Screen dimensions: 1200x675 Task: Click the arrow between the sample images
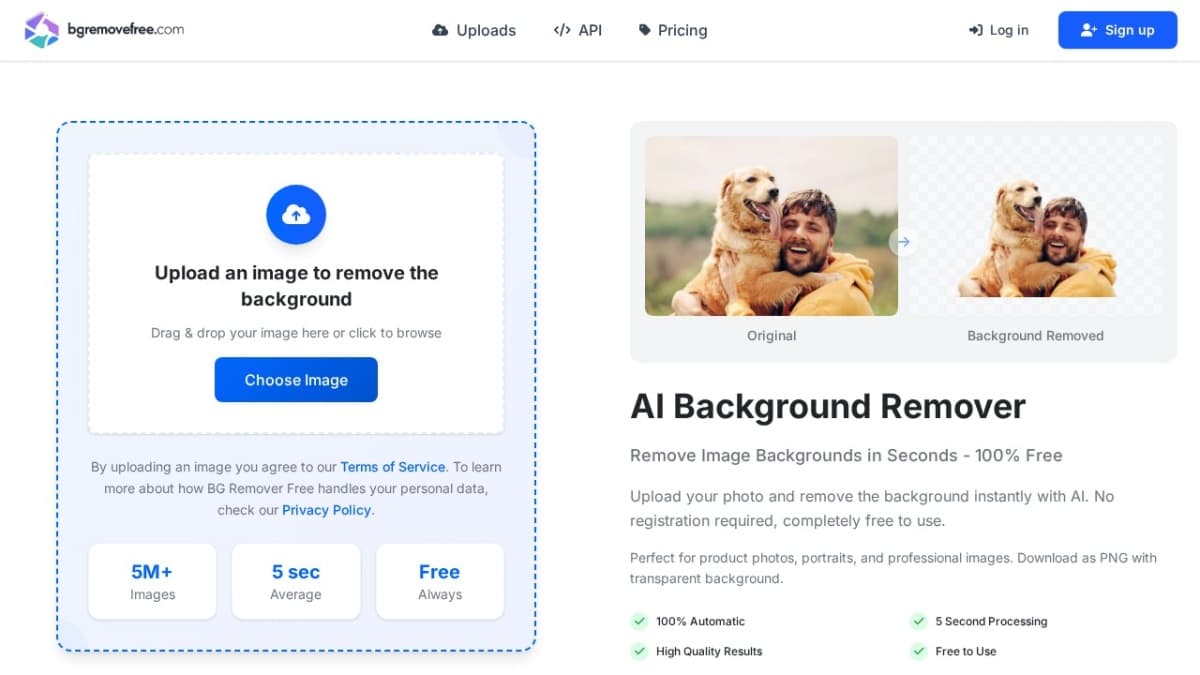(x=903, y=242)
